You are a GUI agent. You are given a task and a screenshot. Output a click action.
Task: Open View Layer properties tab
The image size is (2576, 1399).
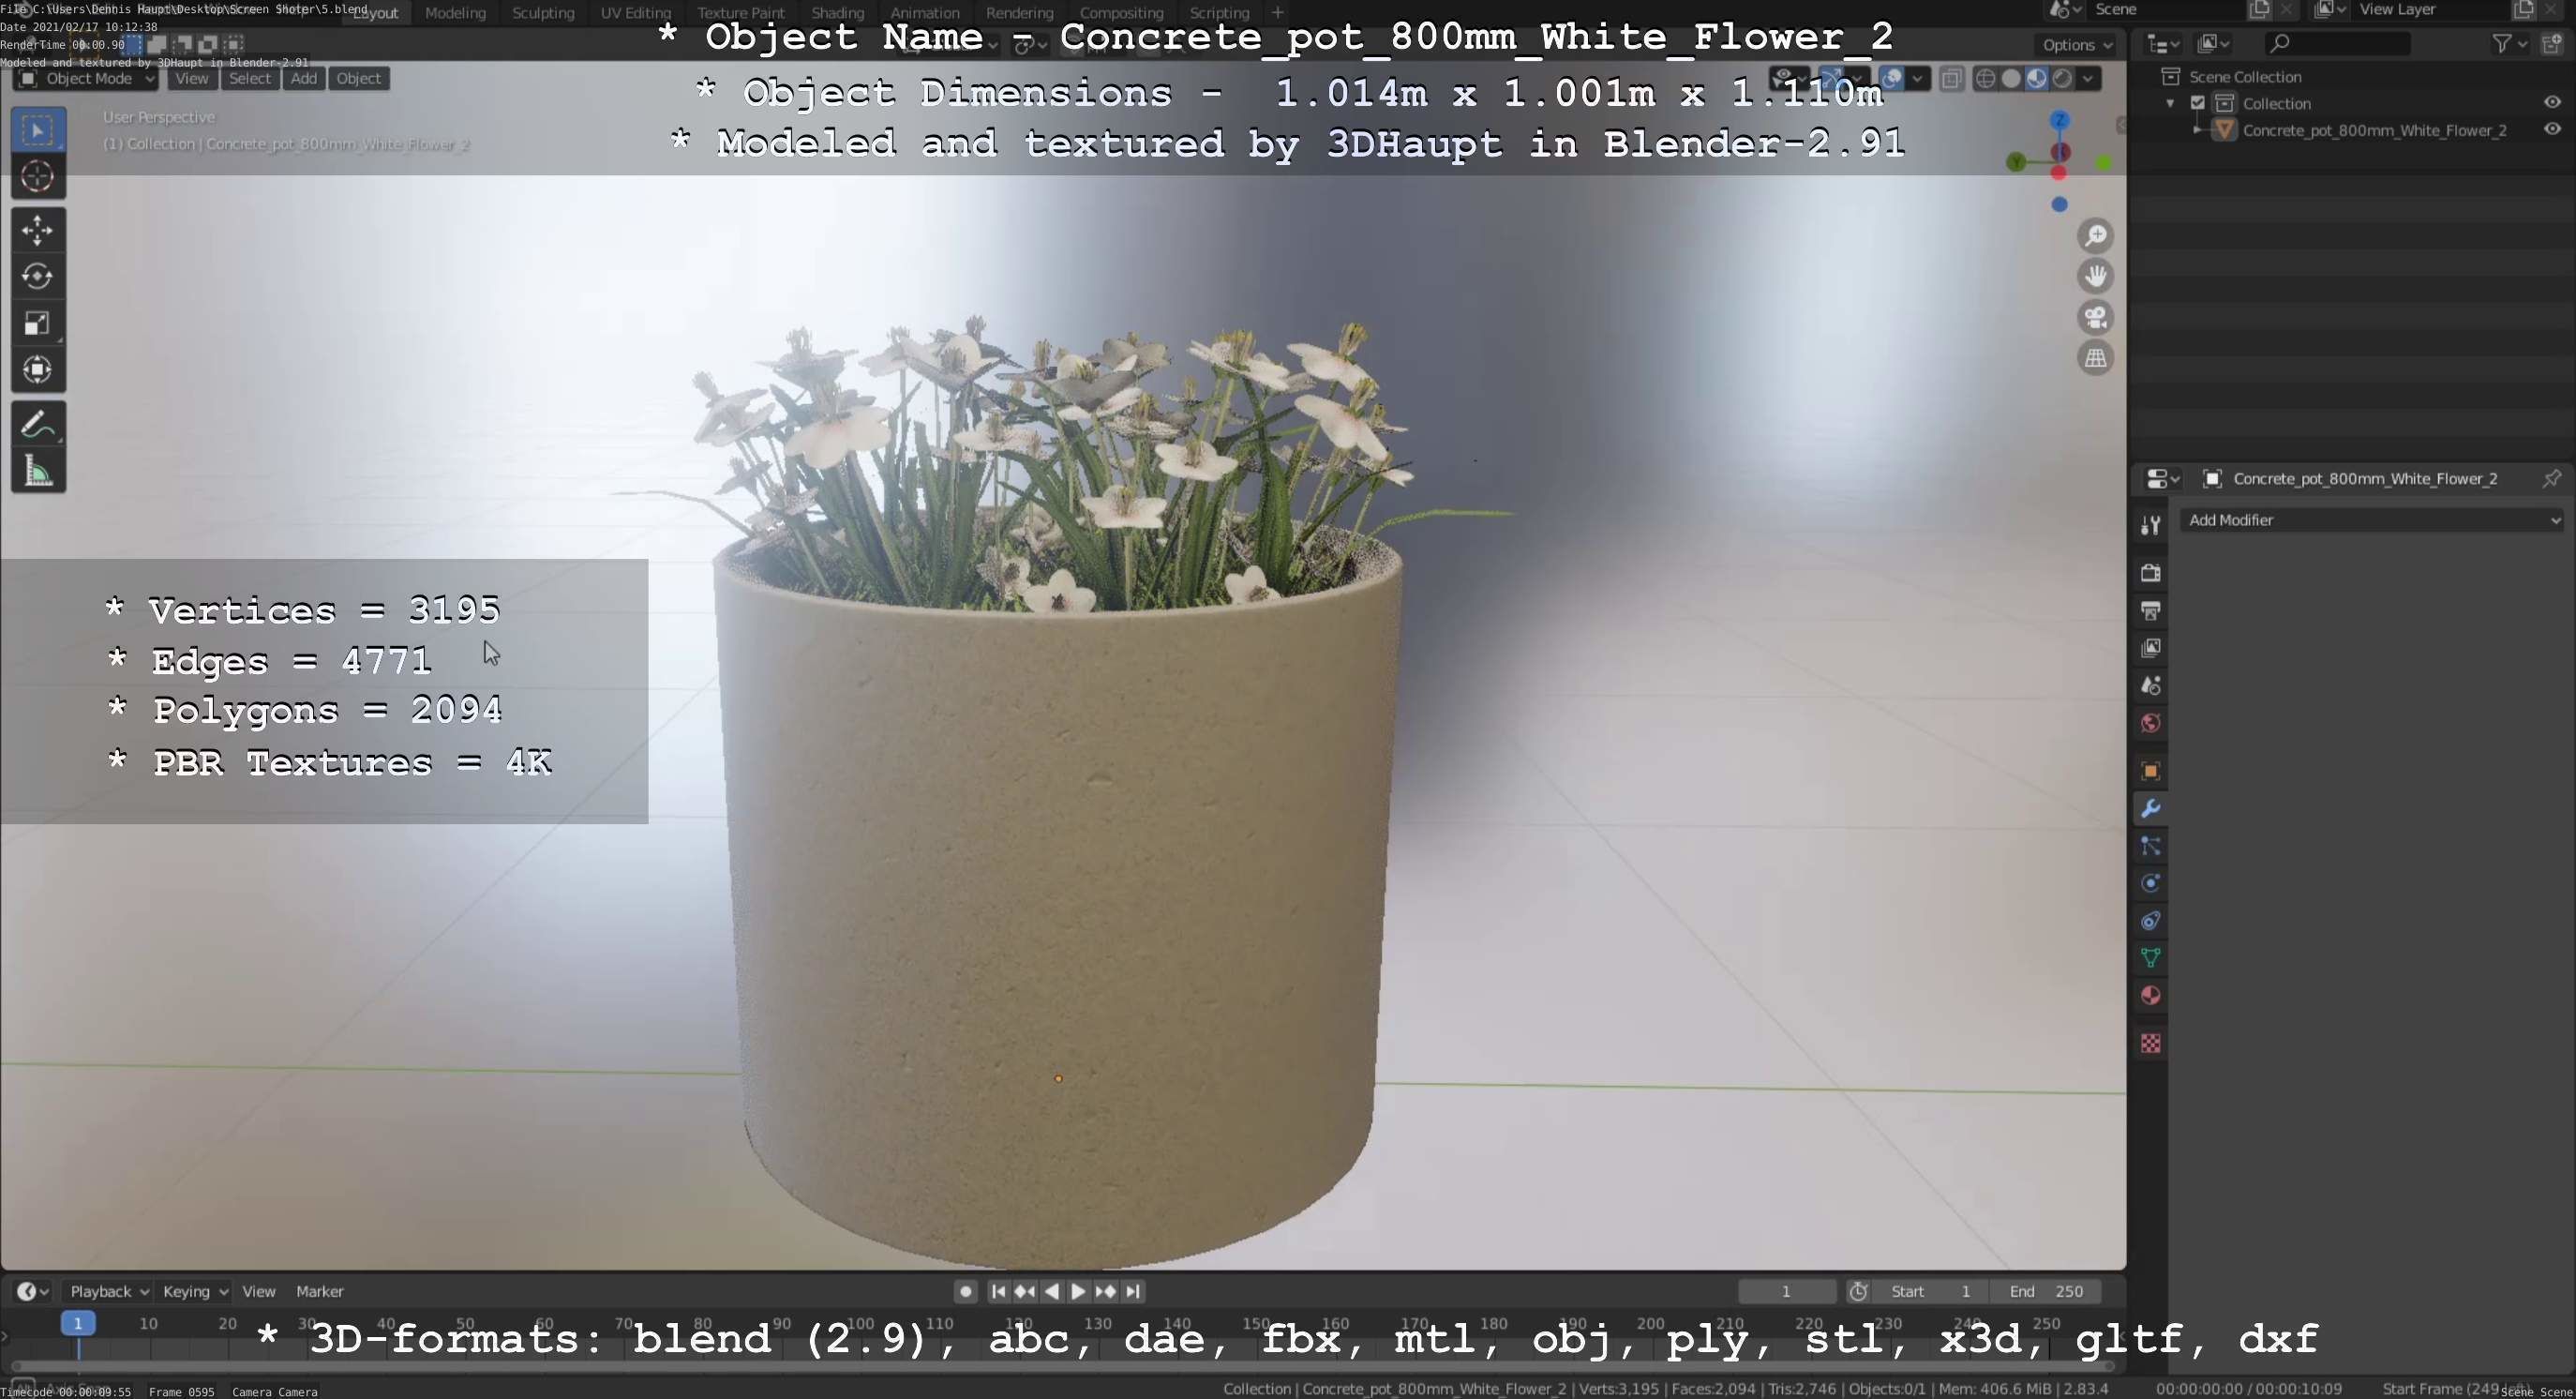click(2151, 648)
